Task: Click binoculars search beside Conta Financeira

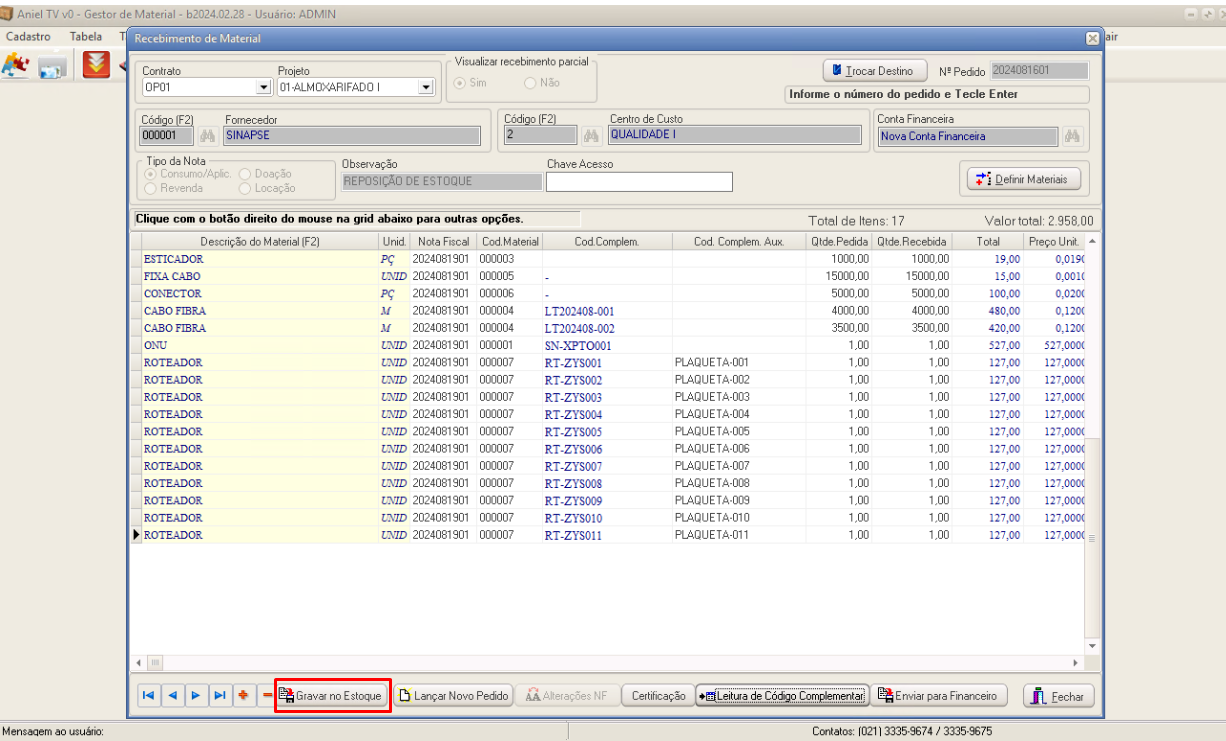Action: pos(1072,136)
